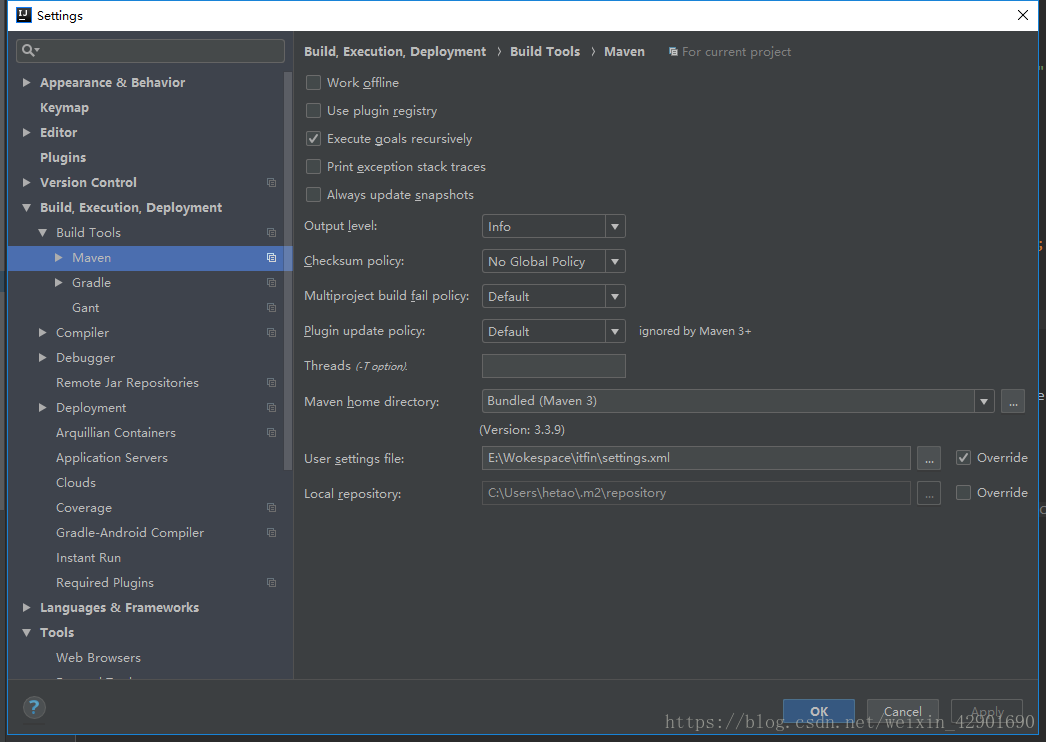Click the OK button
This screenshot has height=742, width=1046.
819,711
